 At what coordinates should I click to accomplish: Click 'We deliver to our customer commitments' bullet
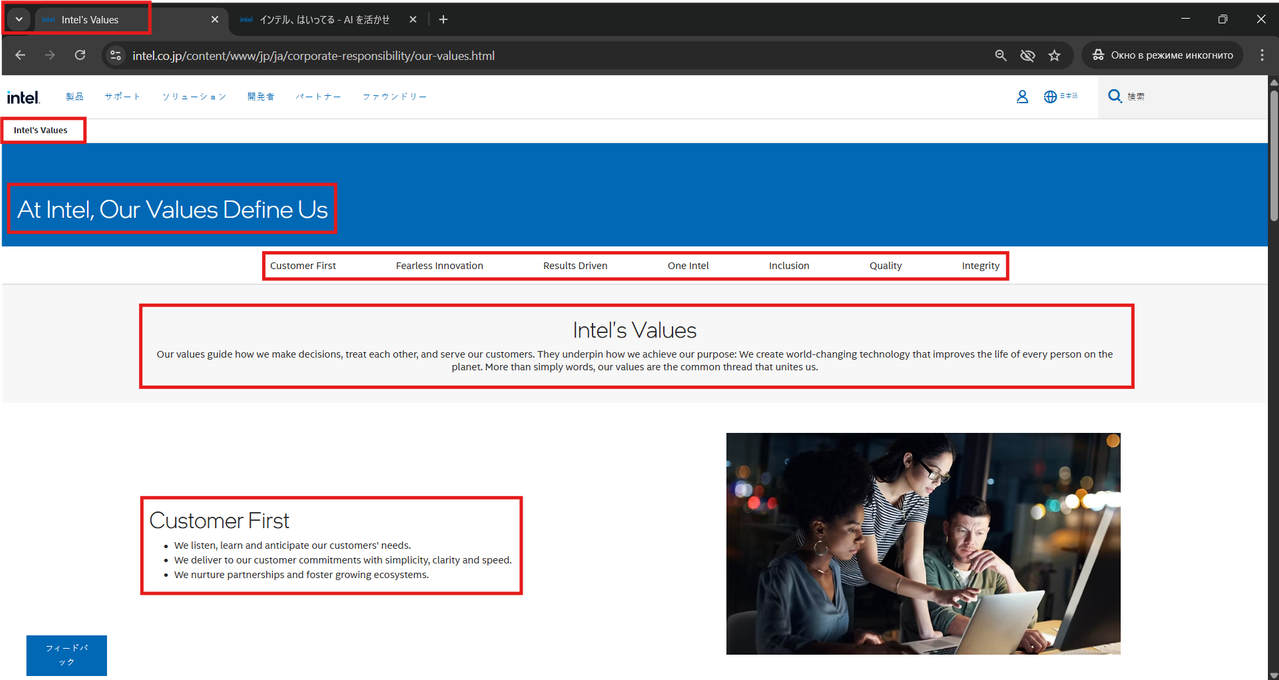click(343, 560)
